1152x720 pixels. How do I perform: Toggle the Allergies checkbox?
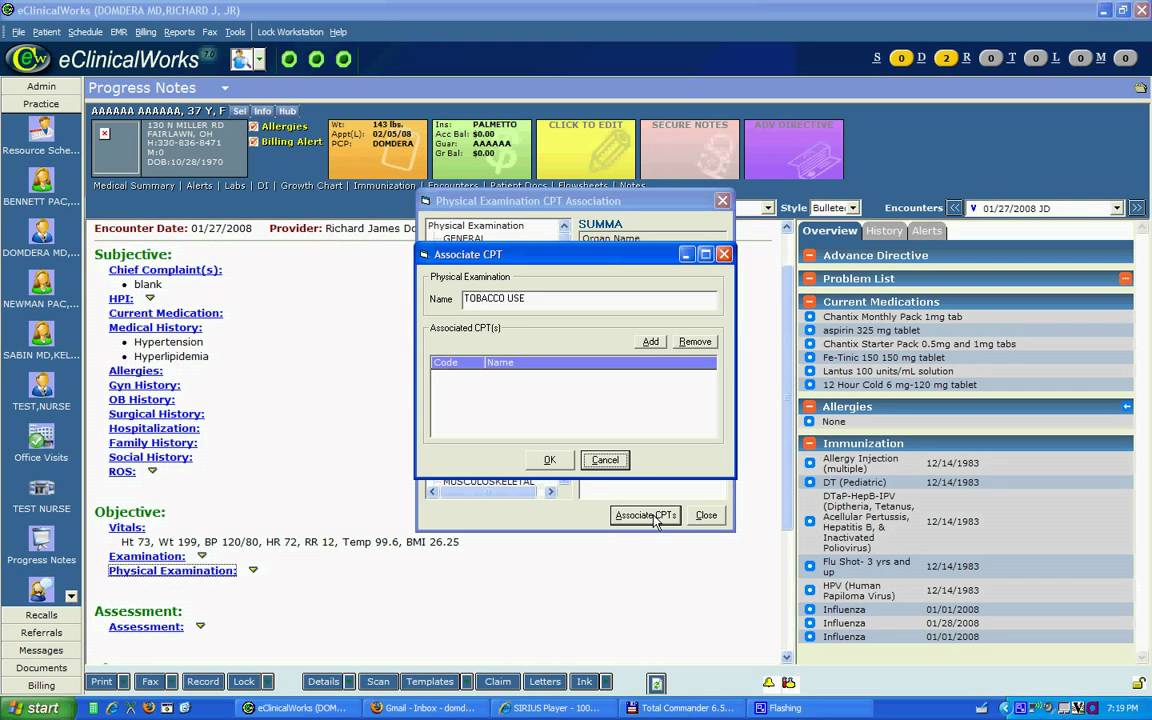(253, 126)
